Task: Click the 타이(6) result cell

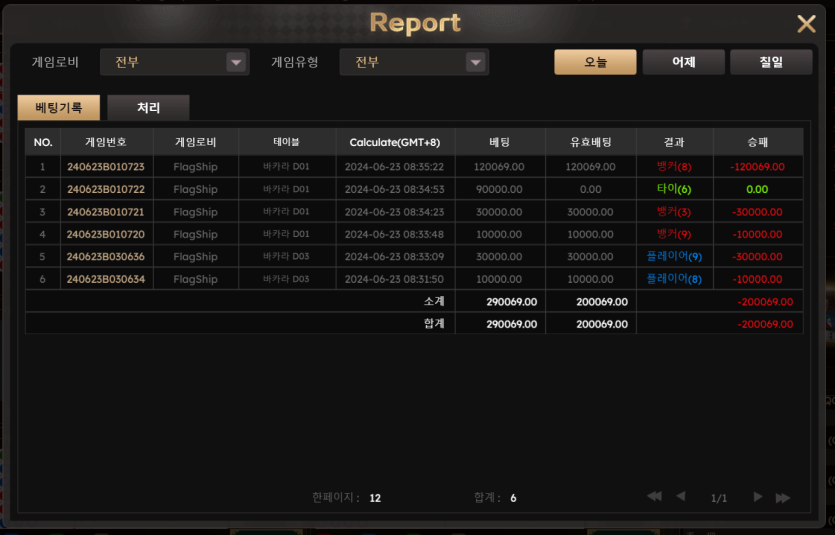Action: (674, 189)
